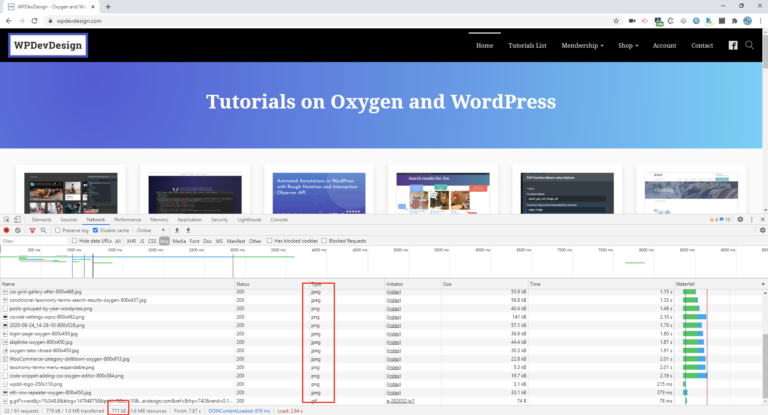Viewport: 768px width, 415px height.
Task: Open the Search results tutorial thumbnail
Action: 443,193
